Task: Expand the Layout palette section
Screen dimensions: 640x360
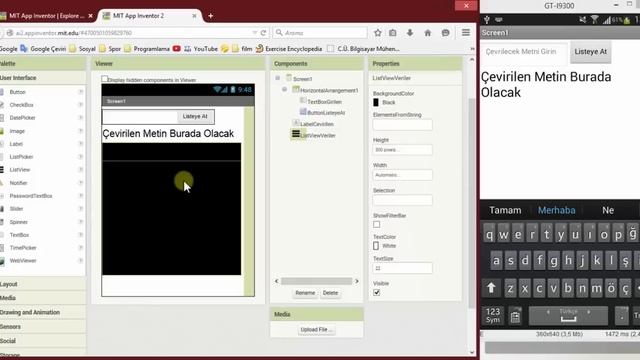Action: click(x=9, y=284)
